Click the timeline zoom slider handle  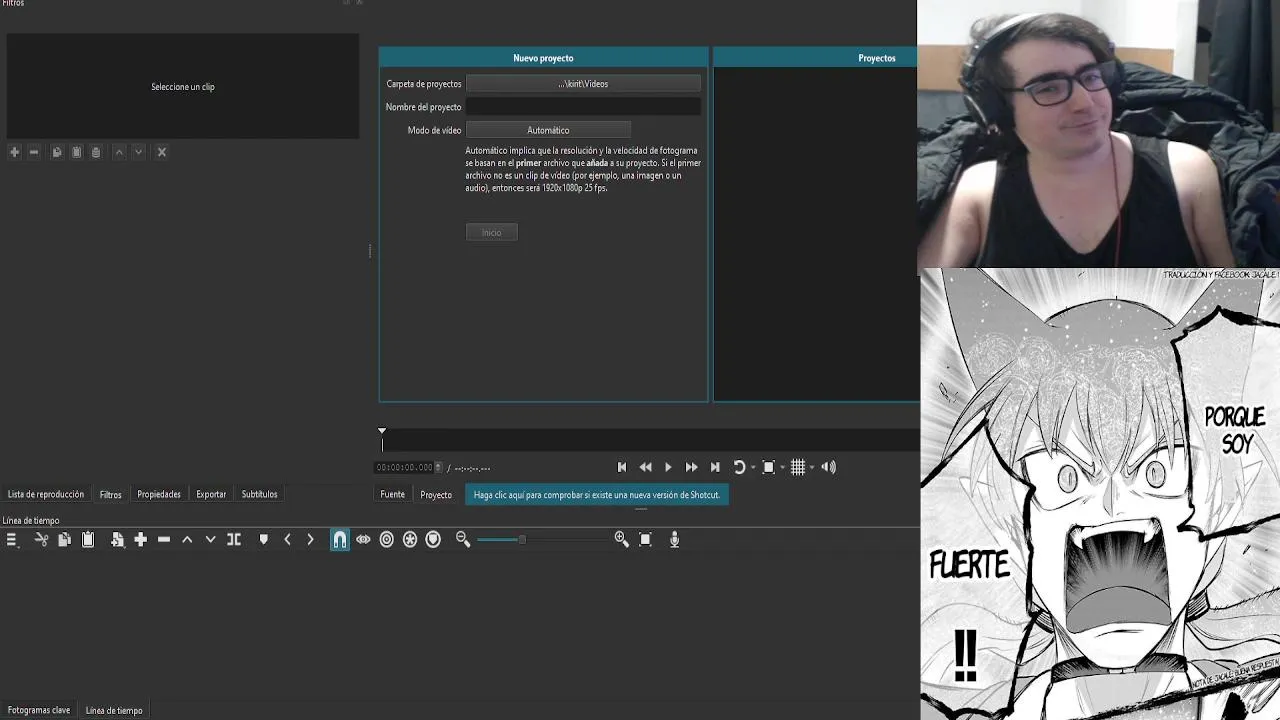521,539
